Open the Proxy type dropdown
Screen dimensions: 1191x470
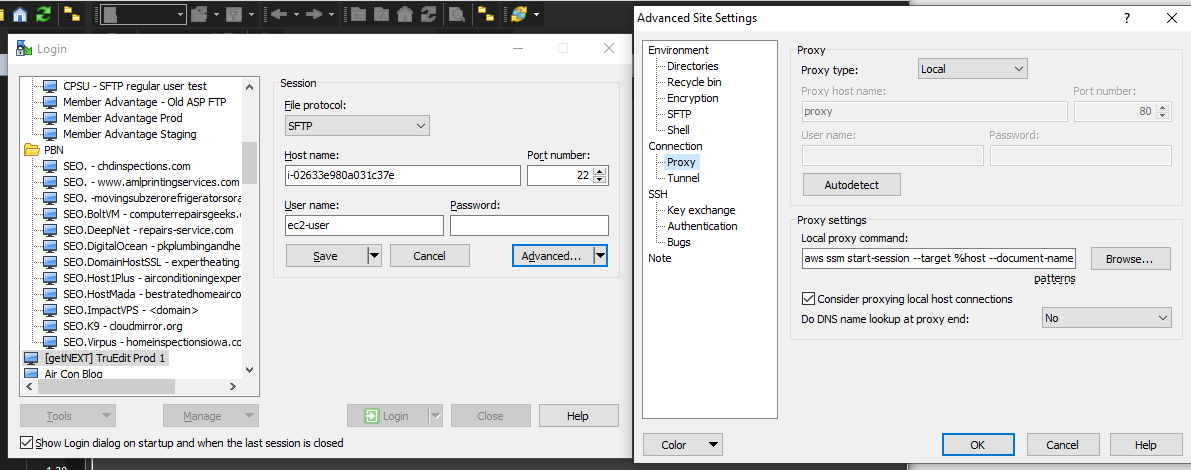[x=972, y=69]
